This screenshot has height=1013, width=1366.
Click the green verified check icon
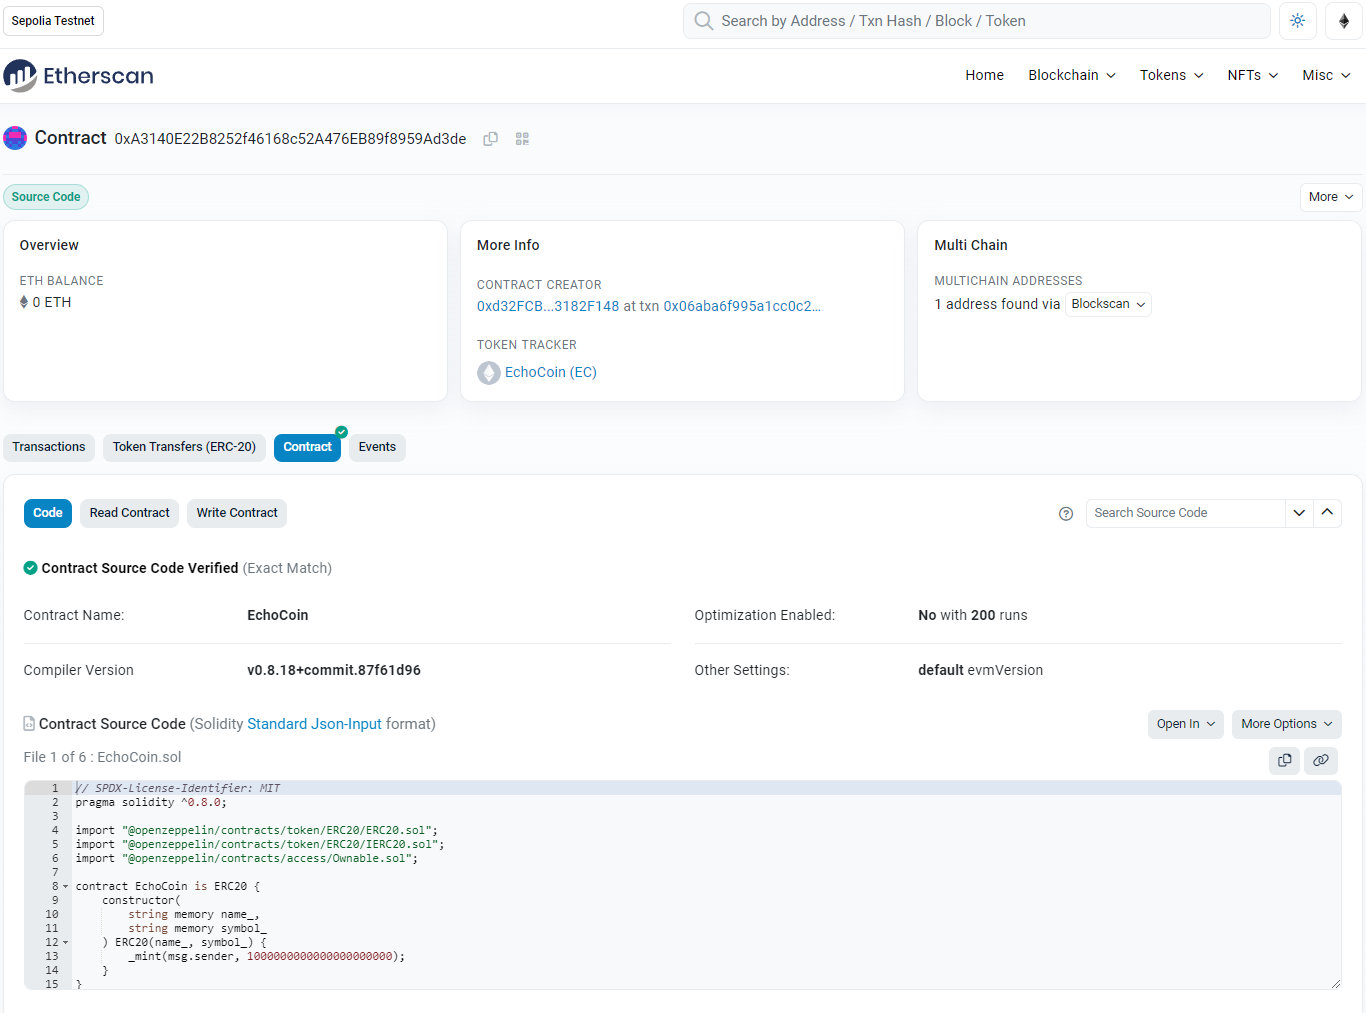click(31, 568)
